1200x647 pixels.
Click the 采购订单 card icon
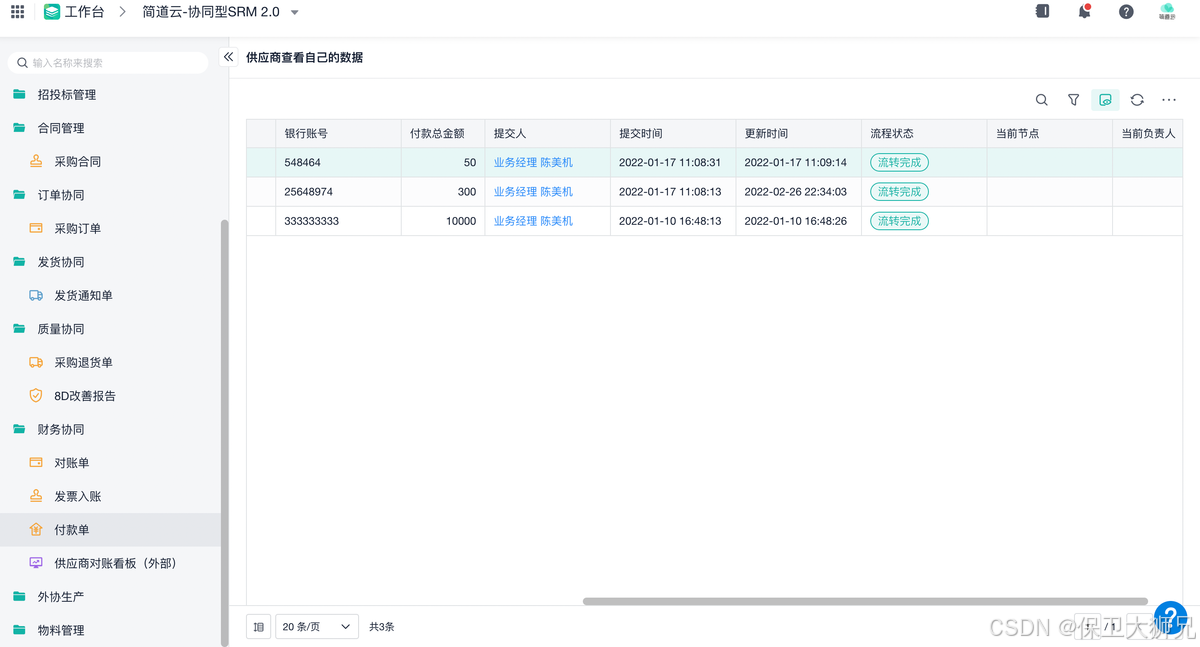pos(36,228)
